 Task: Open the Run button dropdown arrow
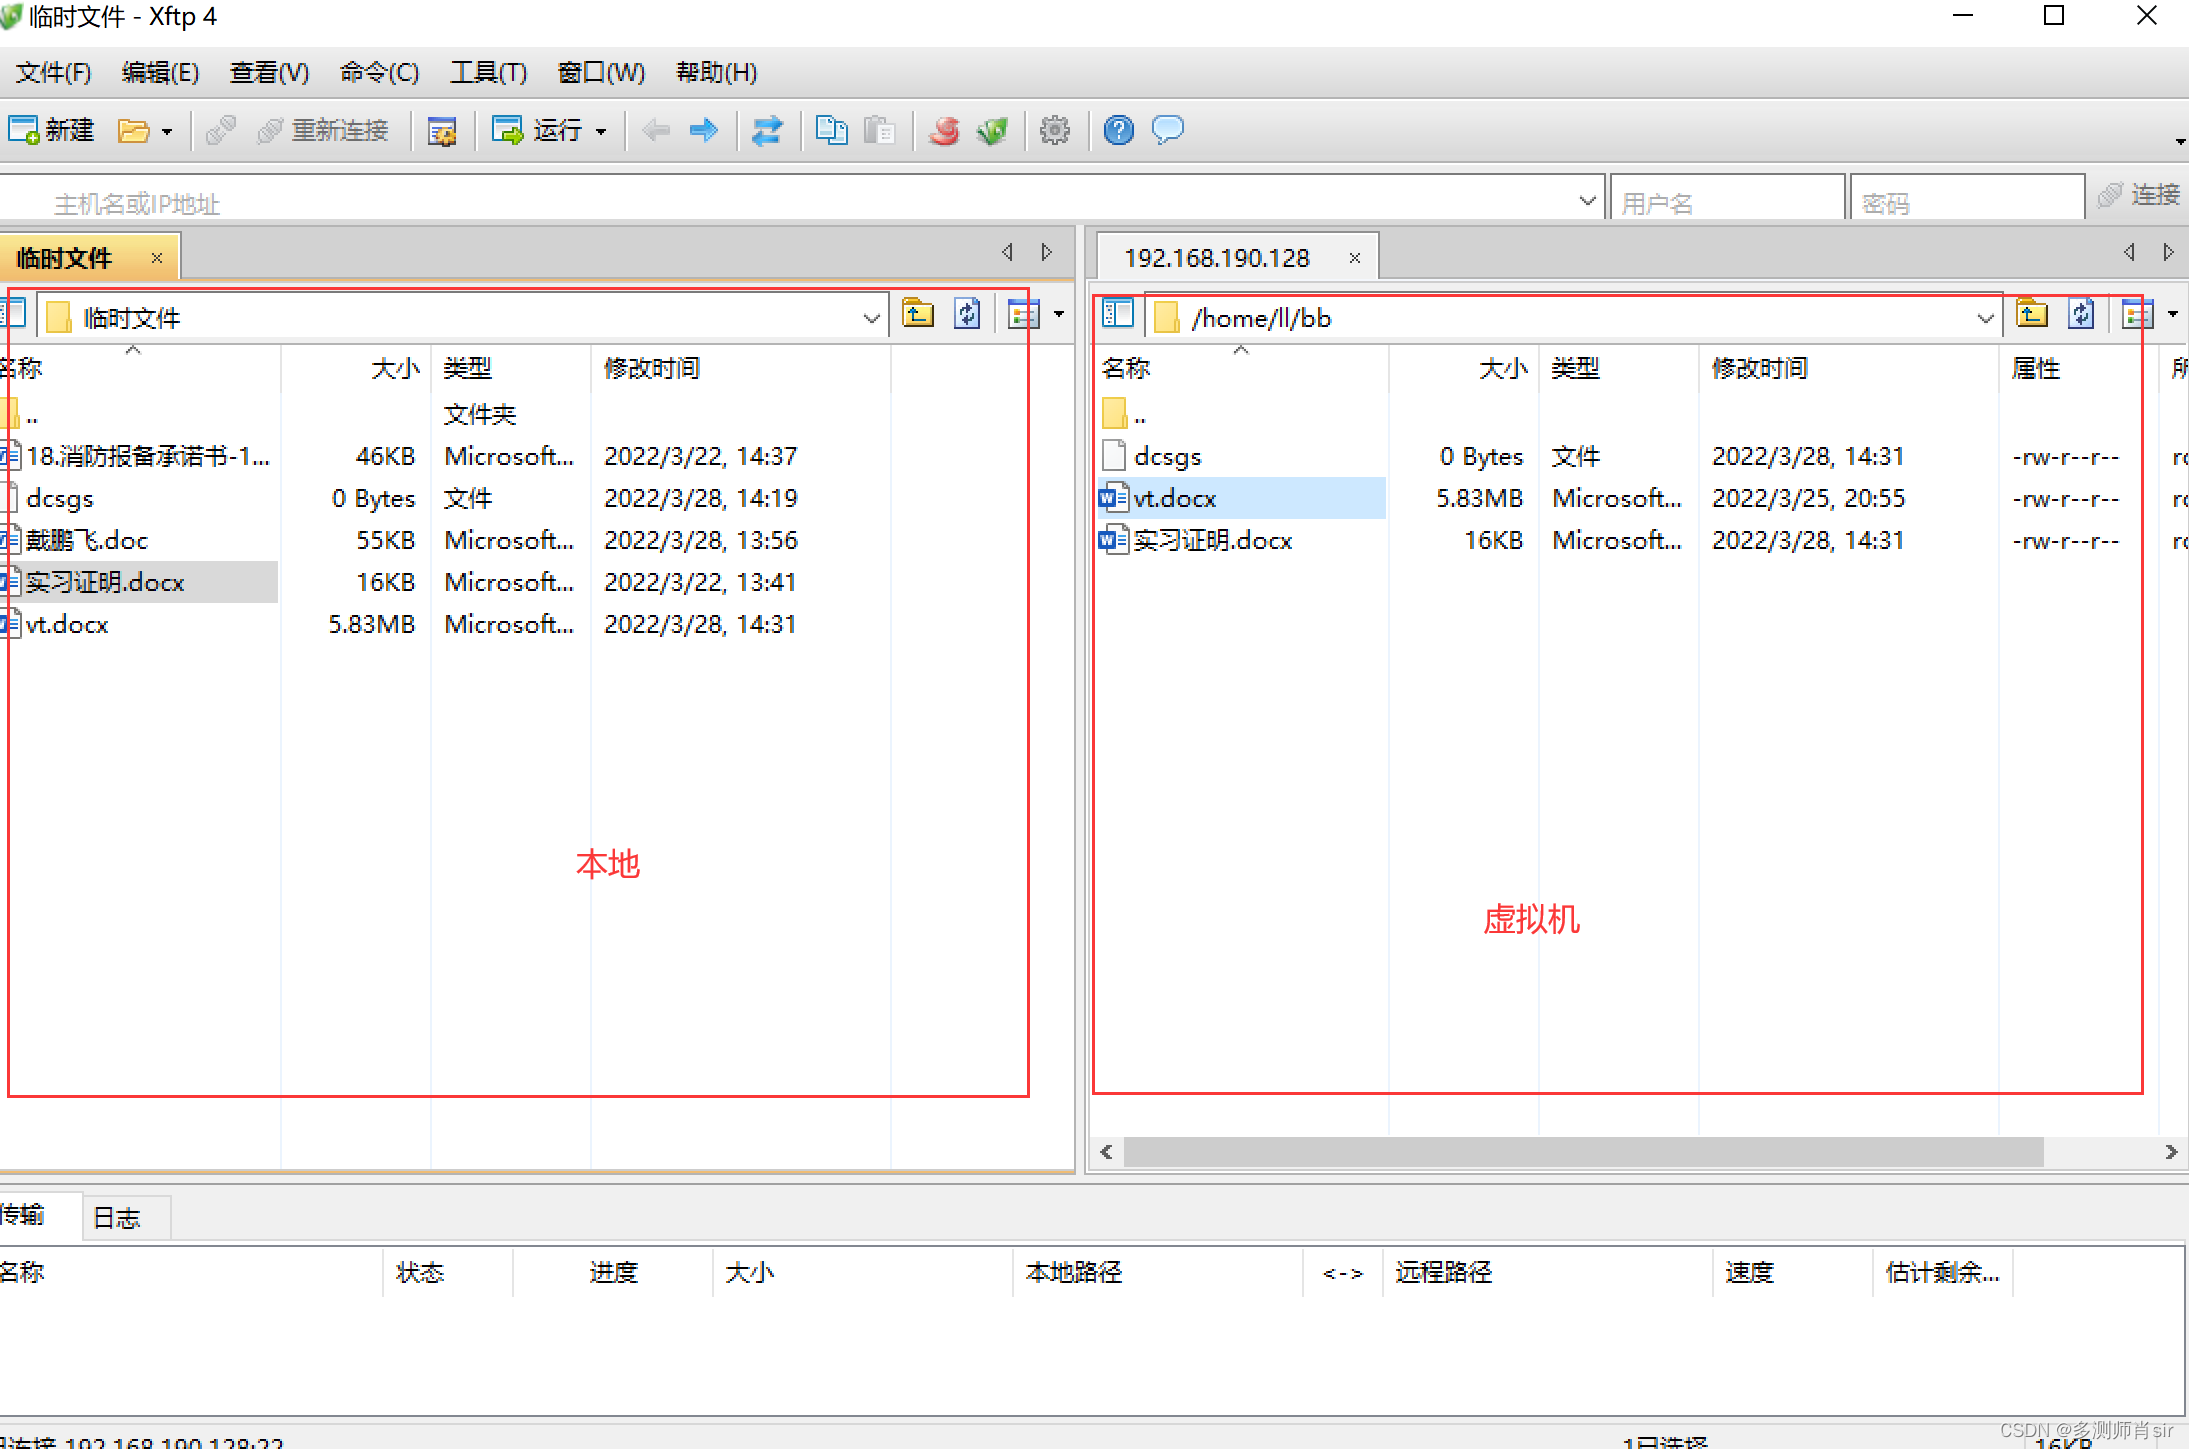tap(601, 131)
